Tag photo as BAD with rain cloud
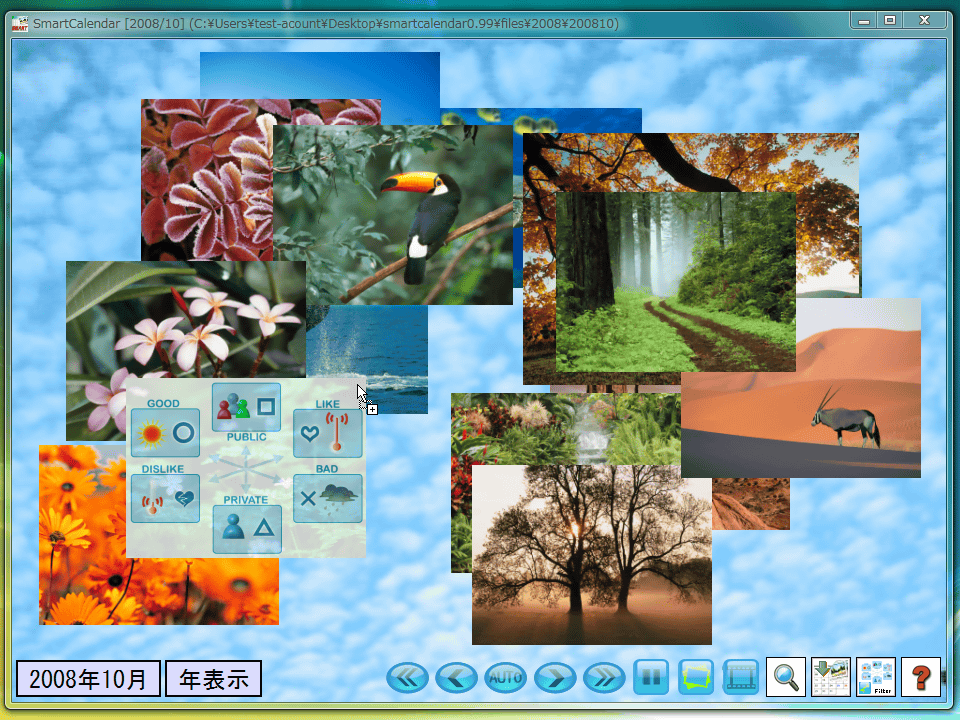 [328, 498]
